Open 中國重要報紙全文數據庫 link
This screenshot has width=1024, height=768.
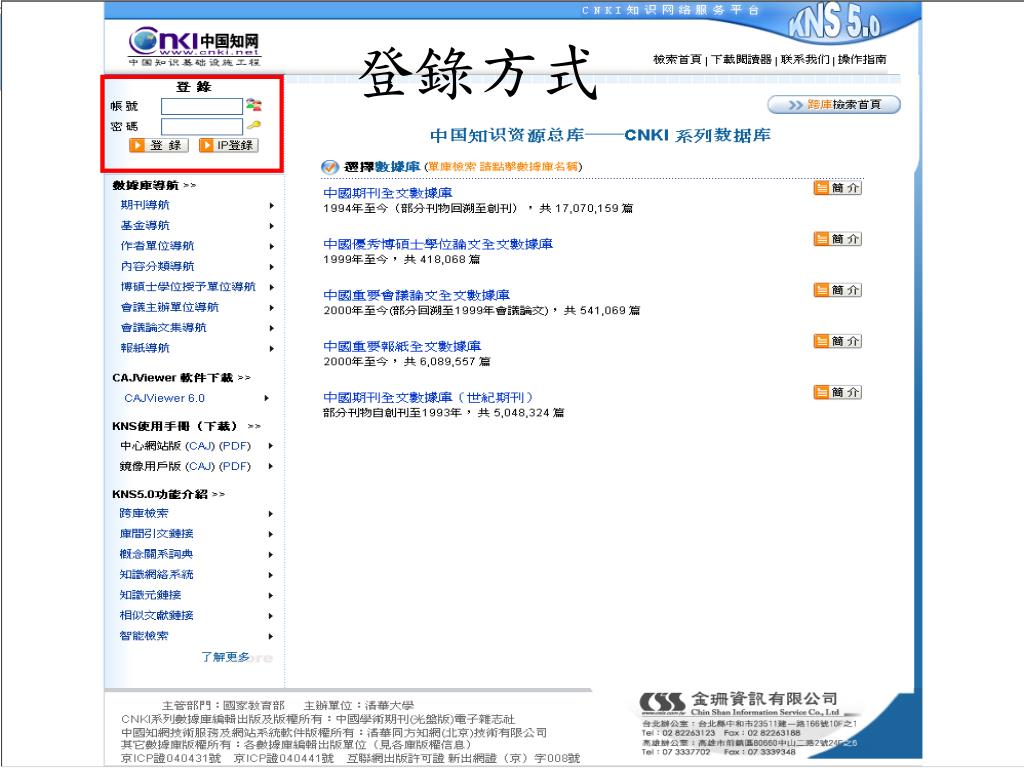(402, 346)
